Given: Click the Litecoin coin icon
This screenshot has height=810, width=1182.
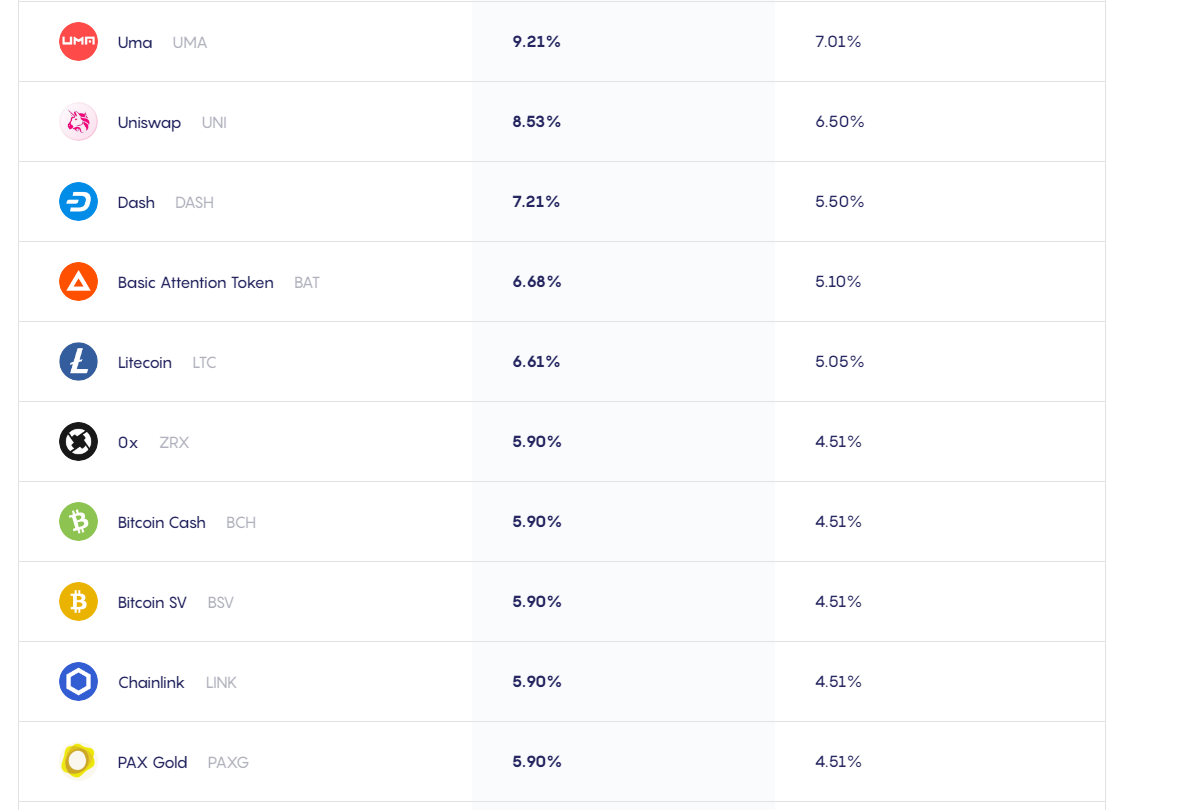Looking at the screenshot, I should point(78,361).
